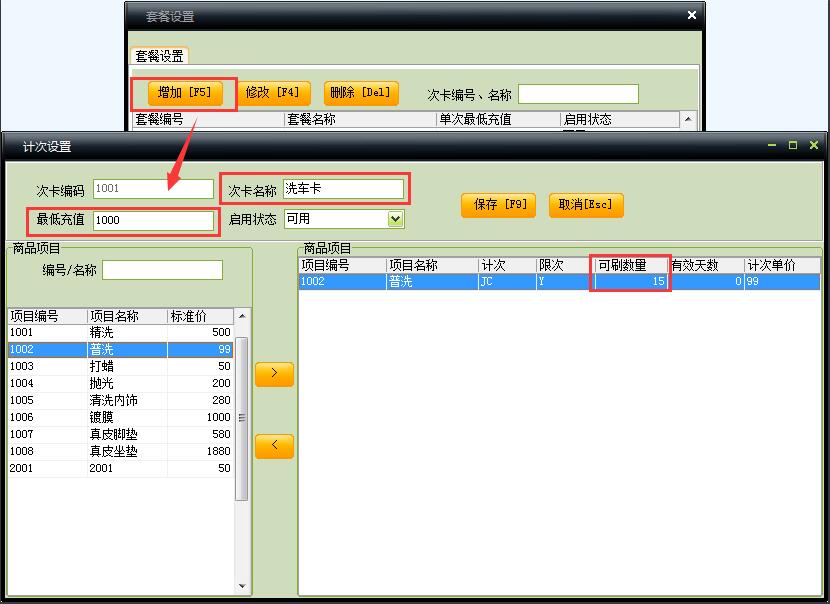Viewport: 830px width, 604px height.
Task: Click the left list scrollbar thumb
Action: tap(242, 418)
